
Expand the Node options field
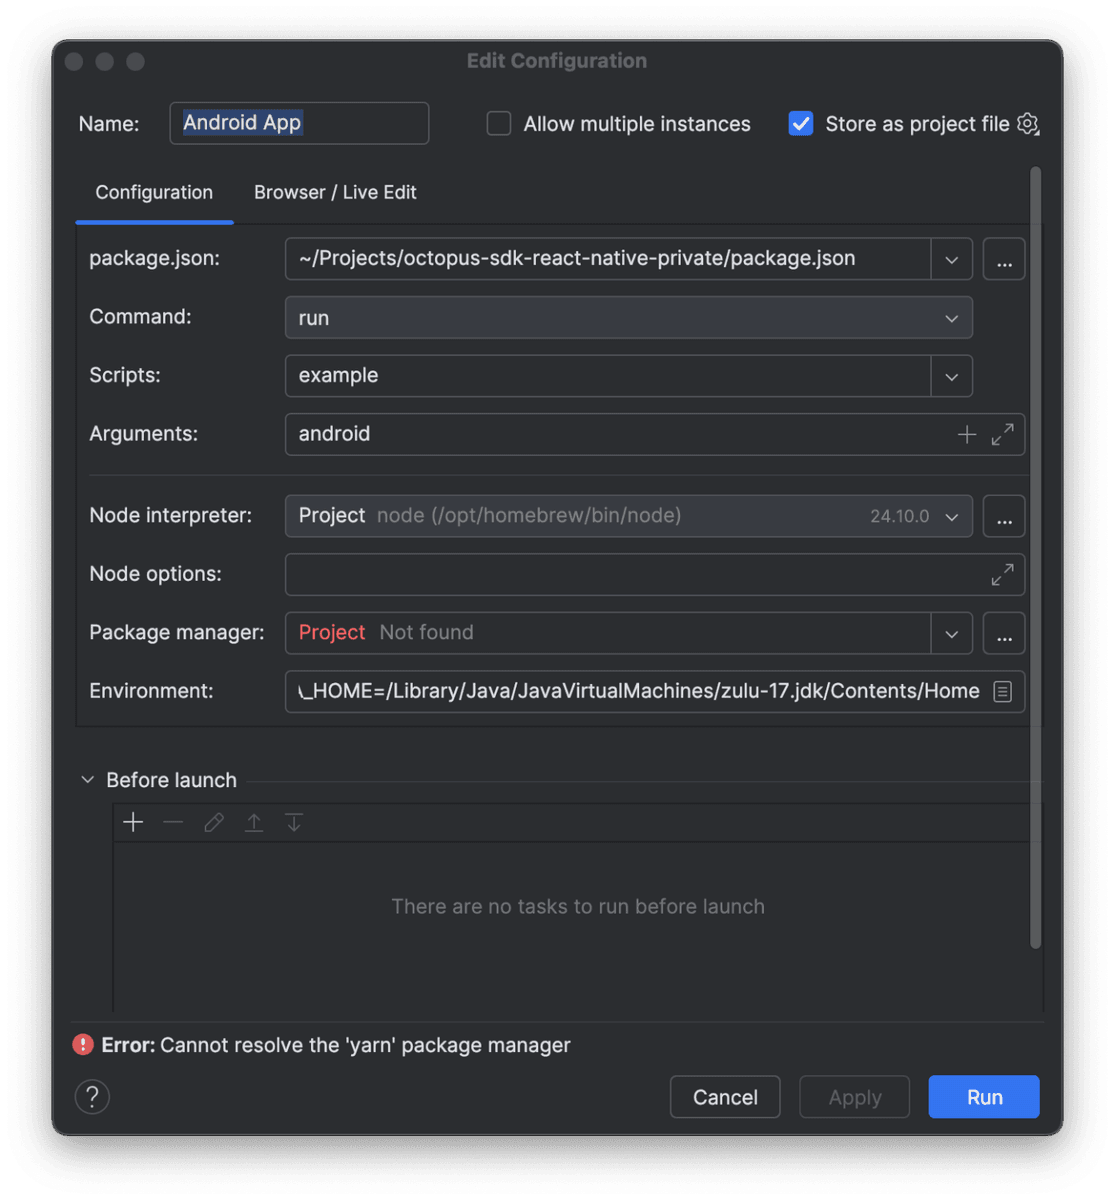point(1002,575)
